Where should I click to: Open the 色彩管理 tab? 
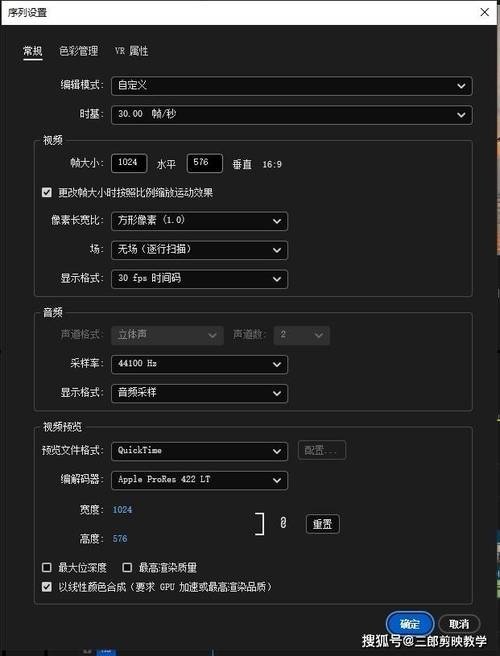pos(79,51)
